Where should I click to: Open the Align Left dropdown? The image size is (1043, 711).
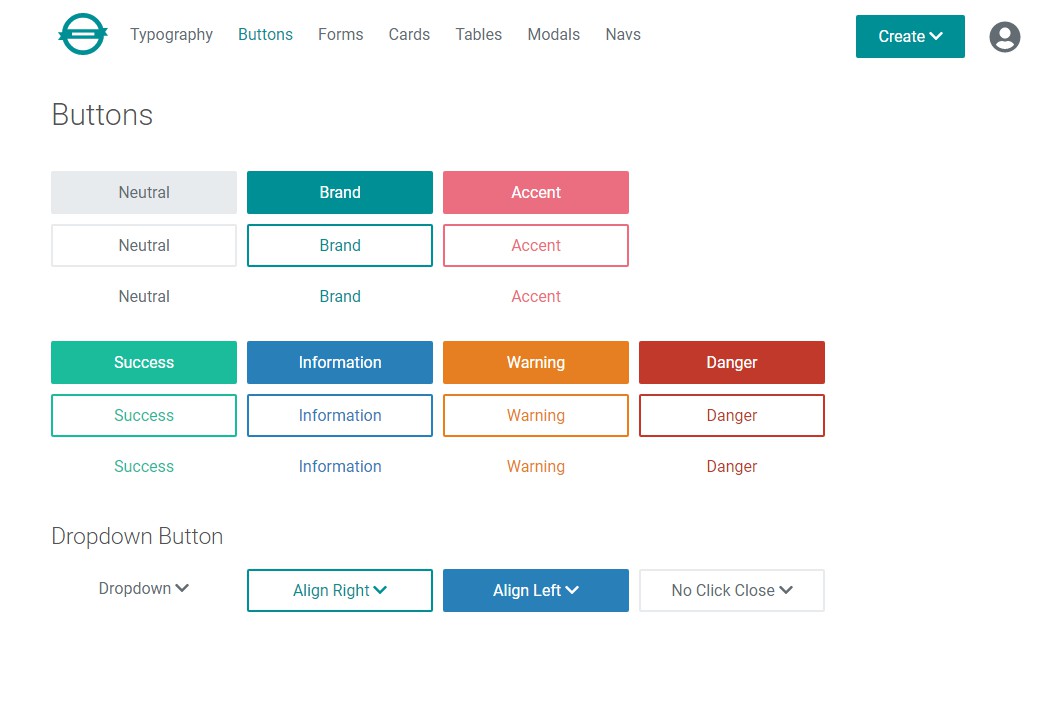click(536, 591)
